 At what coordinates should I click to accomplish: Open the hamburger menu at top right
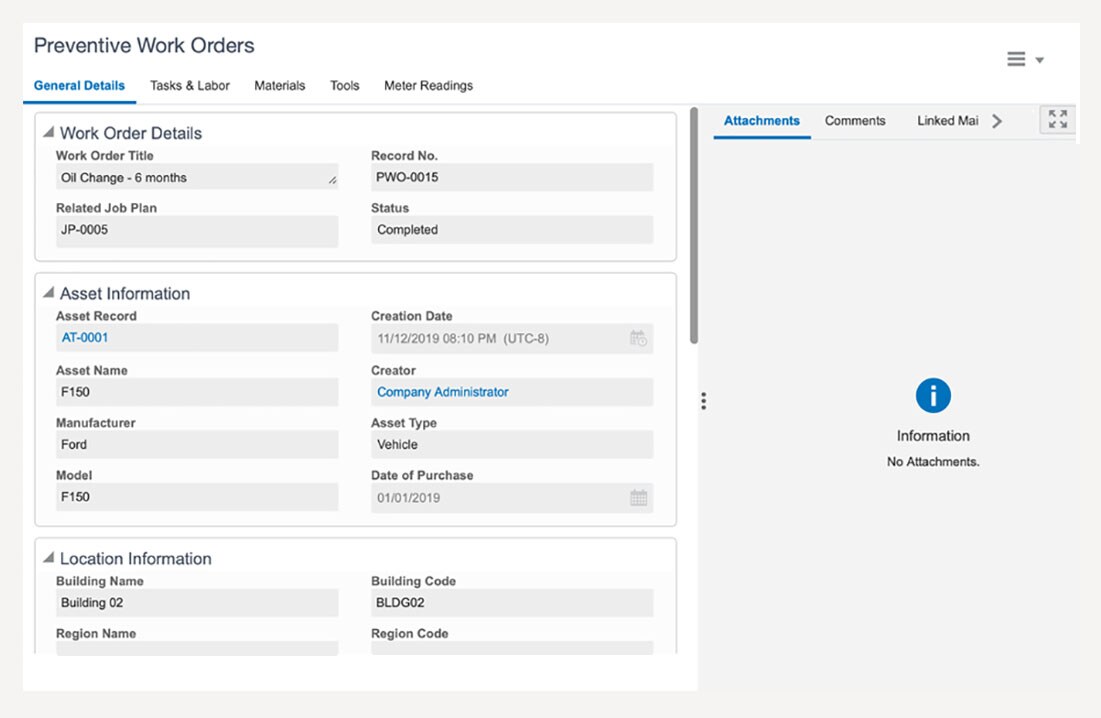coord(1016,60)
